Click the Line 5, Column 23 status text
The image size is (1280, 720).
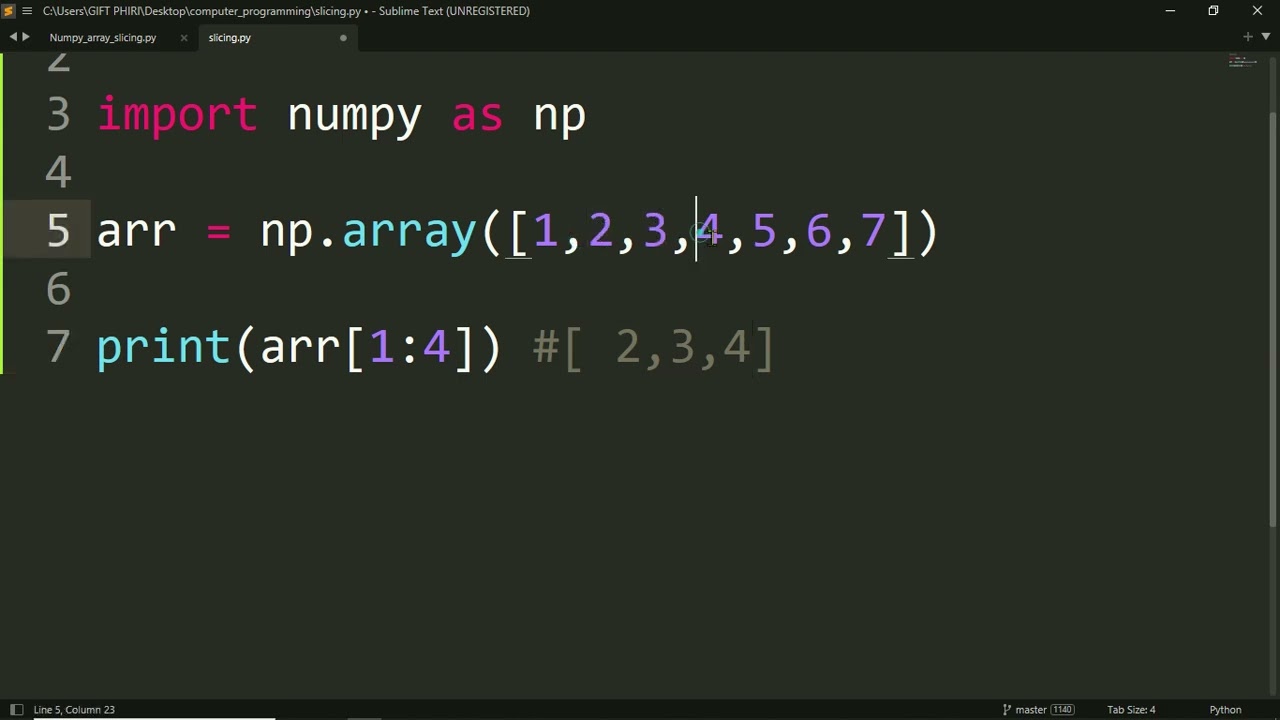click(x=74, y=710)
